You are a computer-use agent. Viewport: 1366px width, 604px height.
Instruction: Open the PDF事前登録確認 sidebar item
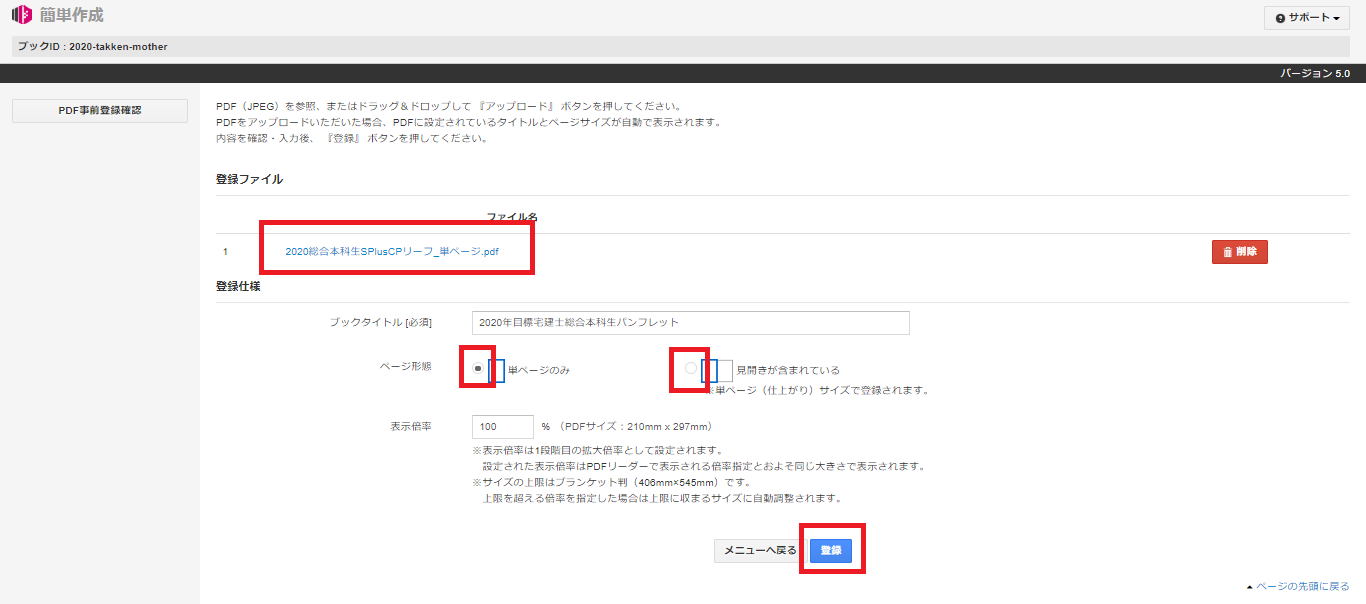click(100, 110)
